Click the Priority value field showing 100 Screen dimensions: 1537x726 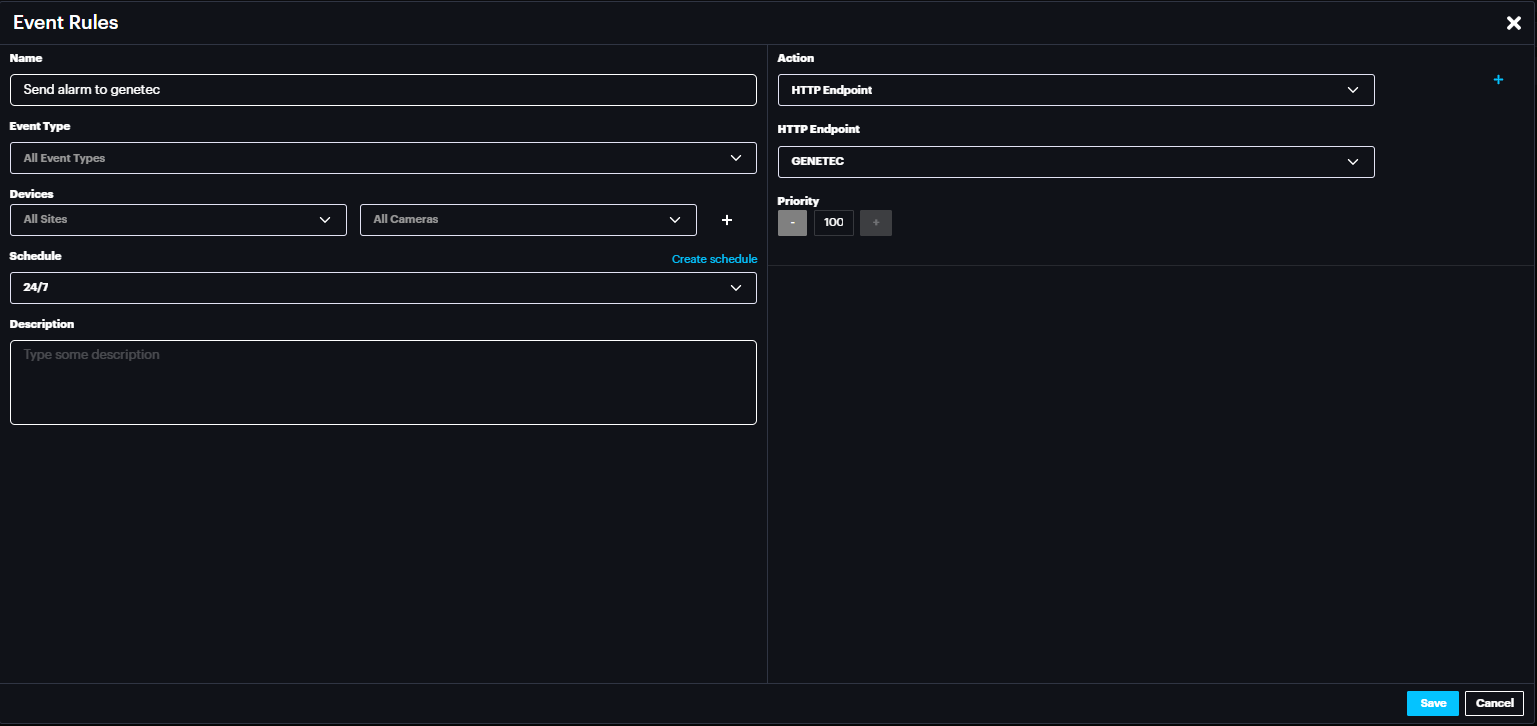coord(833,223)
